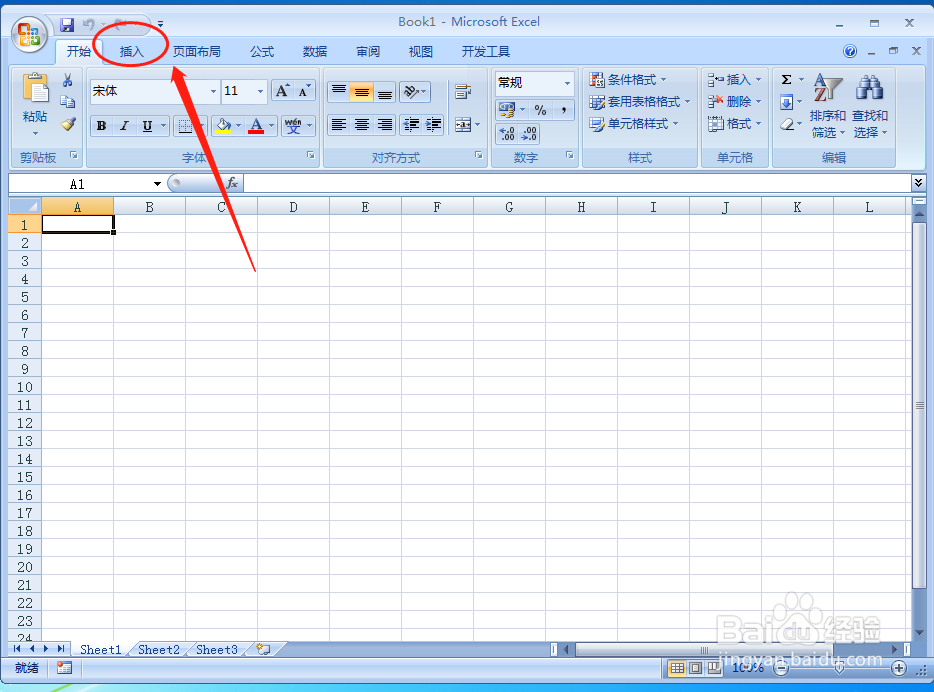Image resolution: width=934 pixels, height=692 pixels.
Task: Apply yellow fill color bucket
Action: pyautogui.click(x=223, y=126)
